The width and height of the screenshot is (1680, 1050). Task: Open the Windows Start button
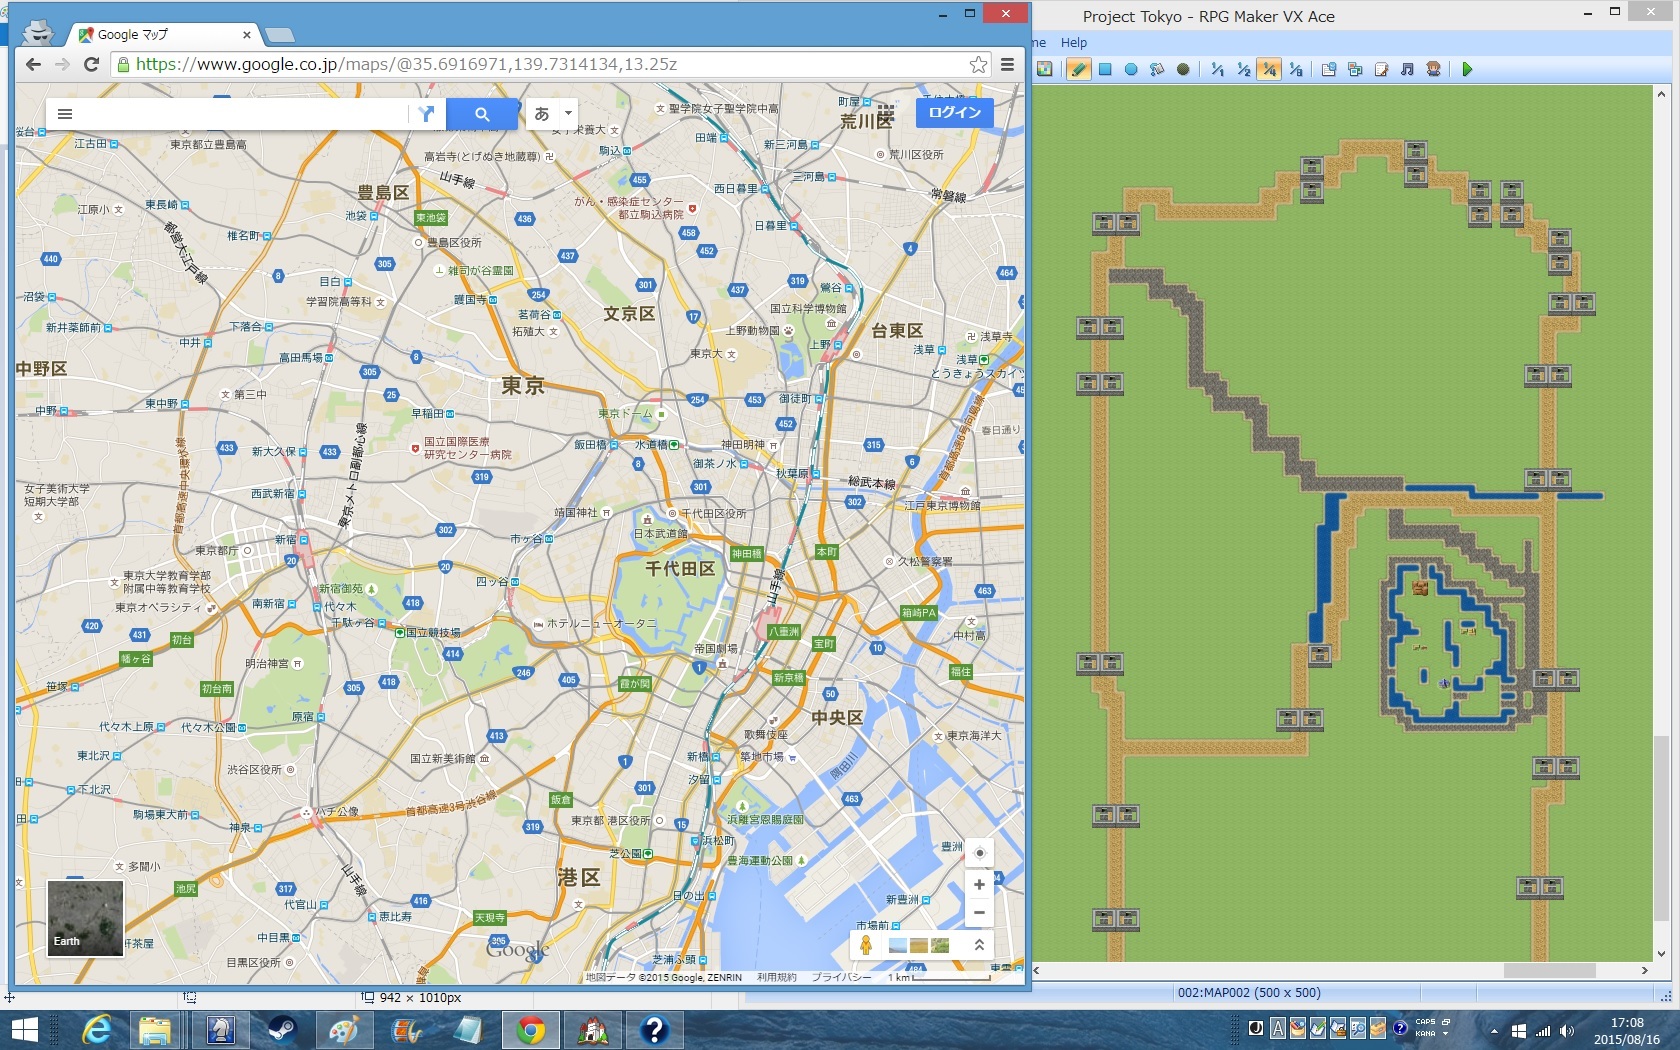tap(24, 1030)
